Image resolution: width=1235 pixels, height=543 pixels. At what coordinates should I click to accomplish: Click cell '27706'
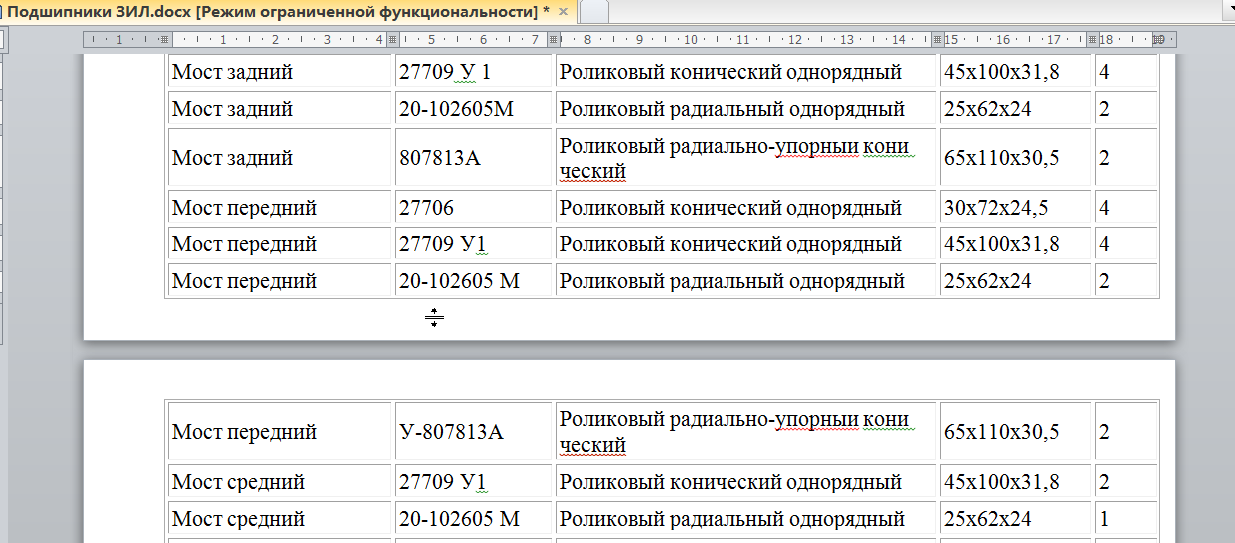coord(474,208)
